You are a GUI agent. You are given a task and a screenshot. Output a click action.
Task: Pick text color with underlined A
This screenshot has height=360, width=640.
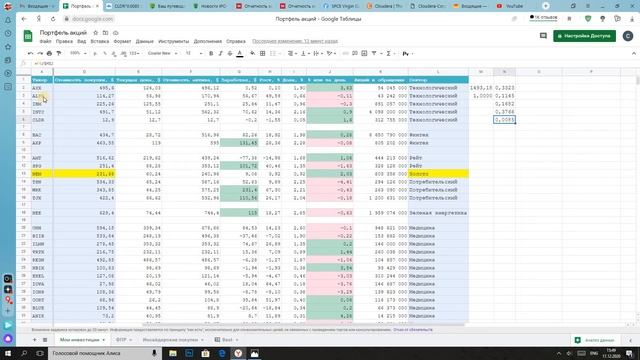[240, 53]
